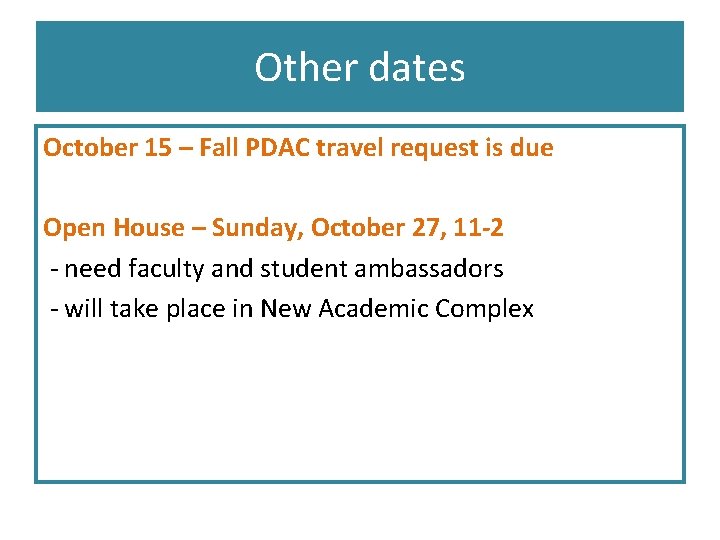Select the "Open House" heading text
The height and width of the screenshot is (540, 720).
point(99,228)
